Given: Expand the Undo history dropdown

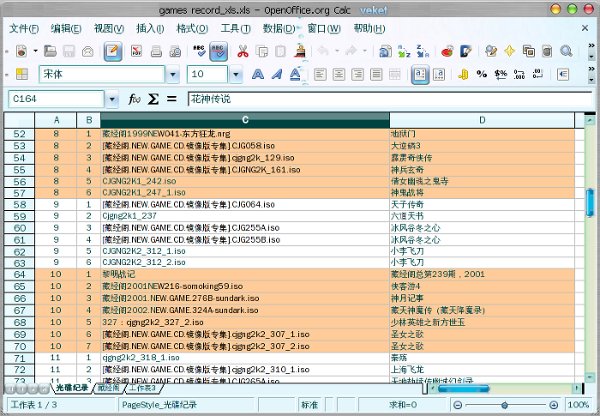Looking at the screenshot, I should pos(337,51).
